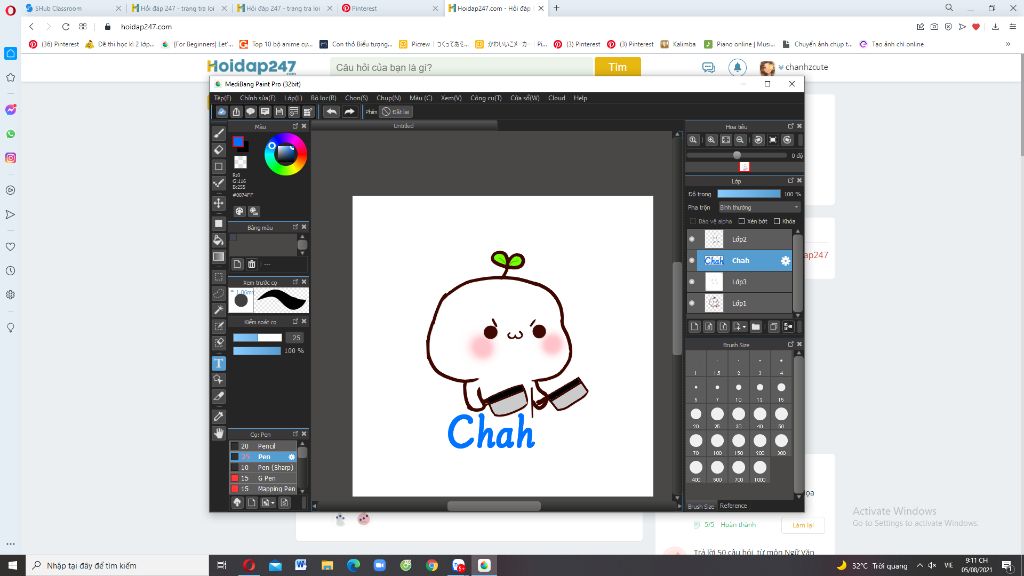Image resolution: width=1024 pixels, height=576 pixels.
Task: Toggle the Xén bớt clipping checkbox
Action: click(x=741, y=221)
